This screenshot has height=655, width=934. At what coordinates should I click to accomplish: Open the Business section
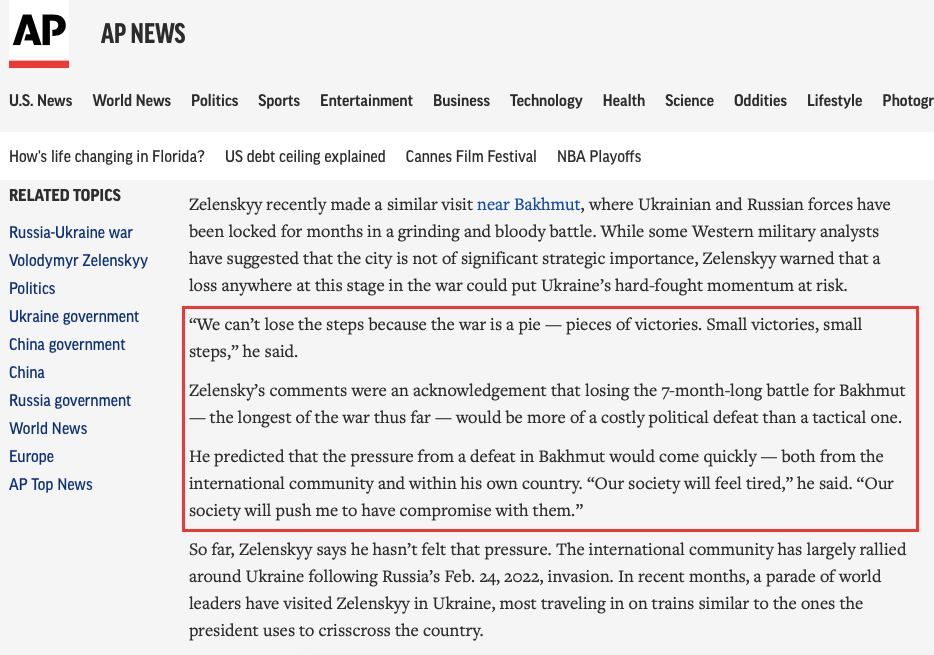[x=462, y=101]
